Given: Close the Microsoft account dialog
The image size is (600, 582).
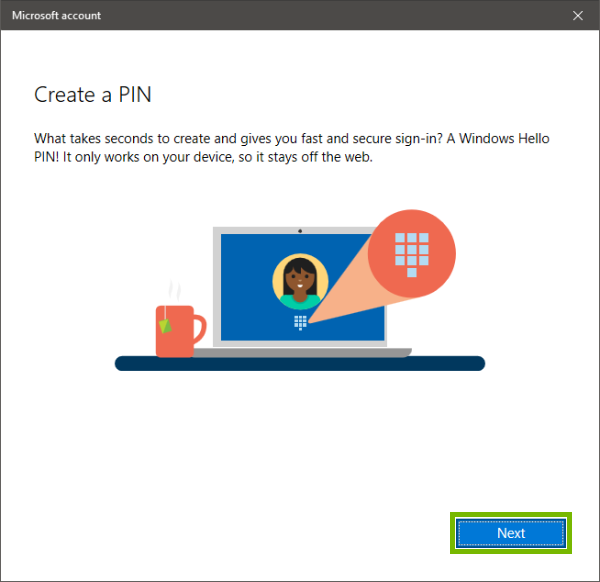Looking at the screenshot, I should click(577, 15).
